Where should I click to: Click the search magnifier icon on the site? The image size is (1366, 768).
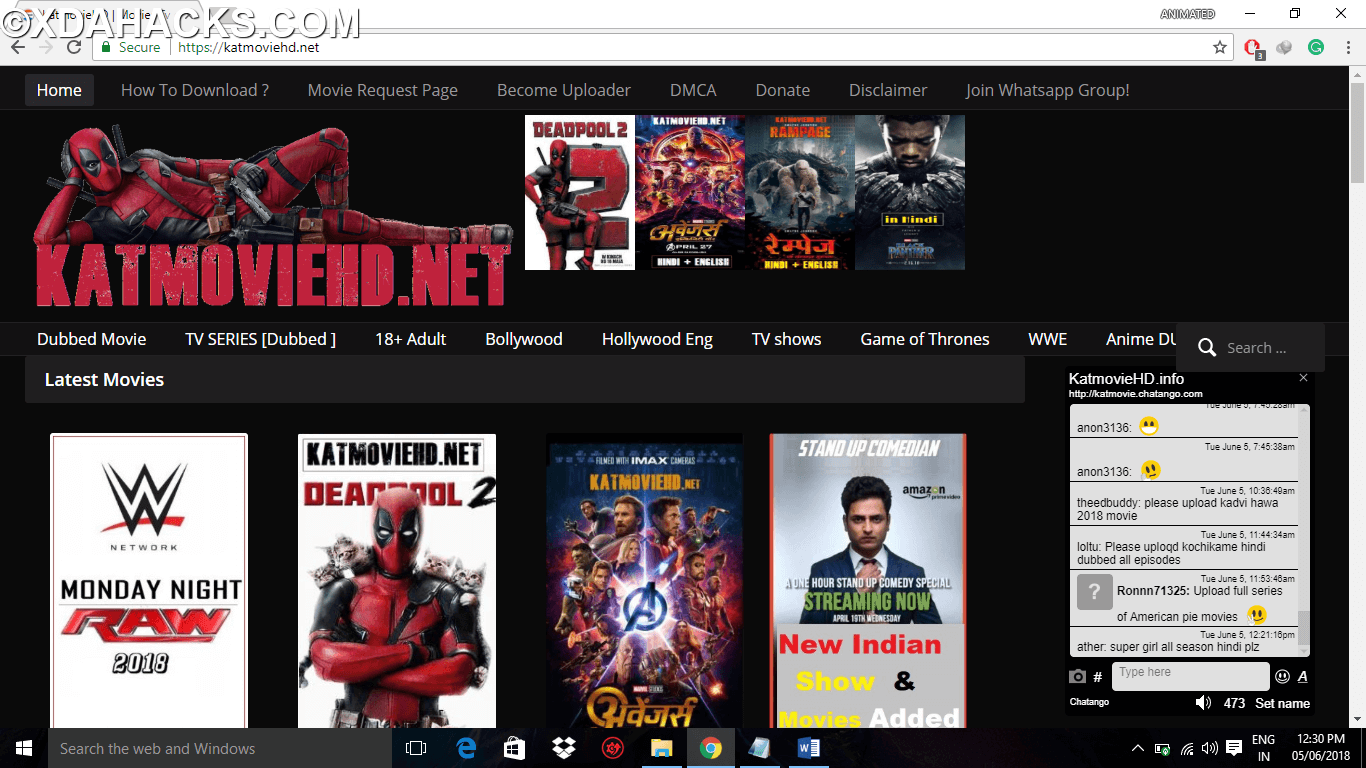point(1207,348)
